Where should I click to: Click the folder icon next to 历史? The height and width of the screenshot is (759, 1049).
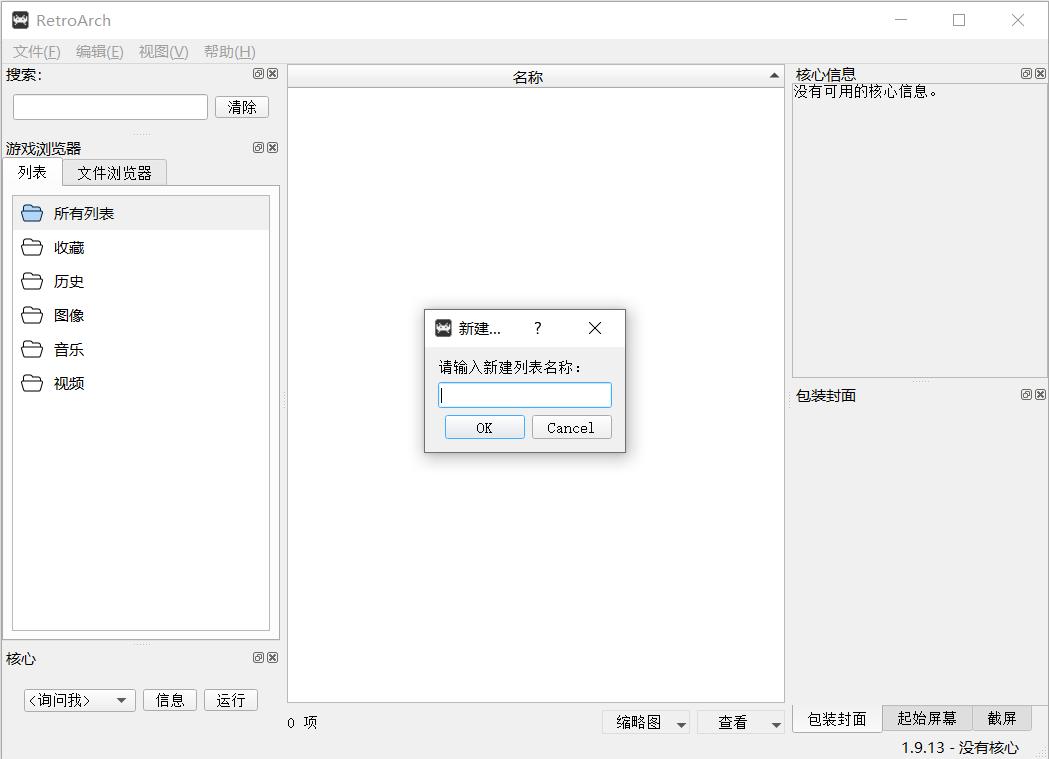[31, 282]
